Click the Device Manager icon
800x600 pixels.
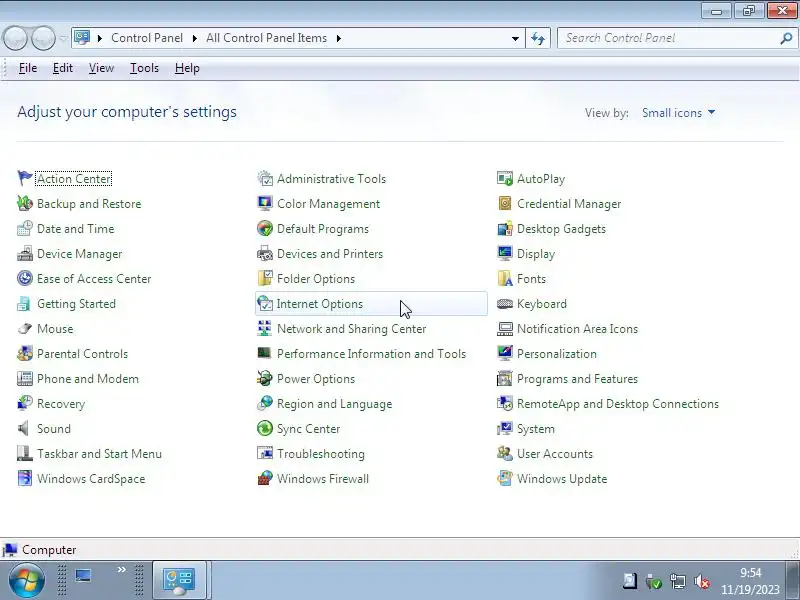click(x=24, y=254)
